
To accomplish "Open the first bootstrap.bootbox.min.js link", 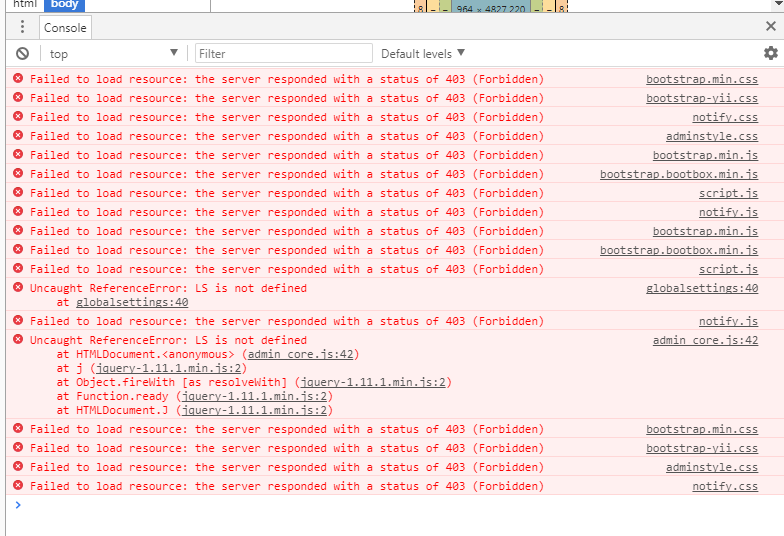I will click(x=678, y=174).
